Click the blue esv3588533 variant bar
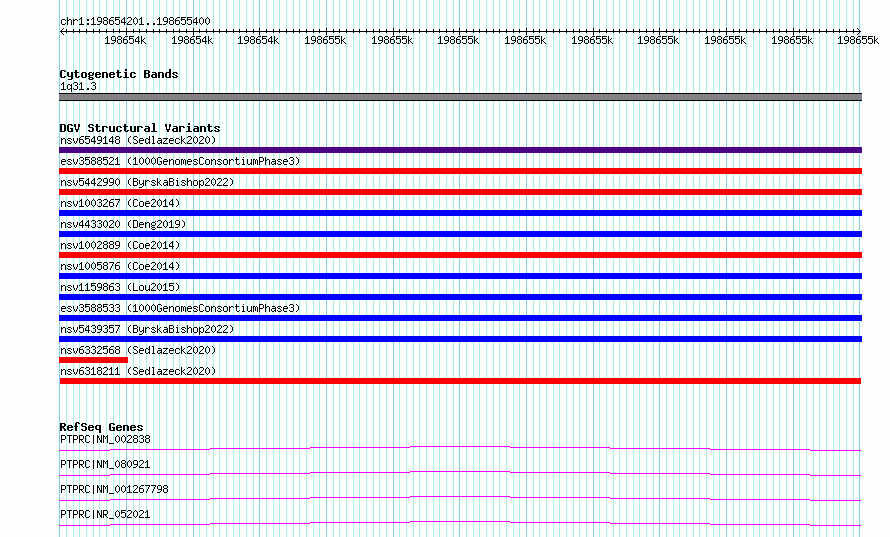This screenshot has width=890, height=537. [460, 318]
